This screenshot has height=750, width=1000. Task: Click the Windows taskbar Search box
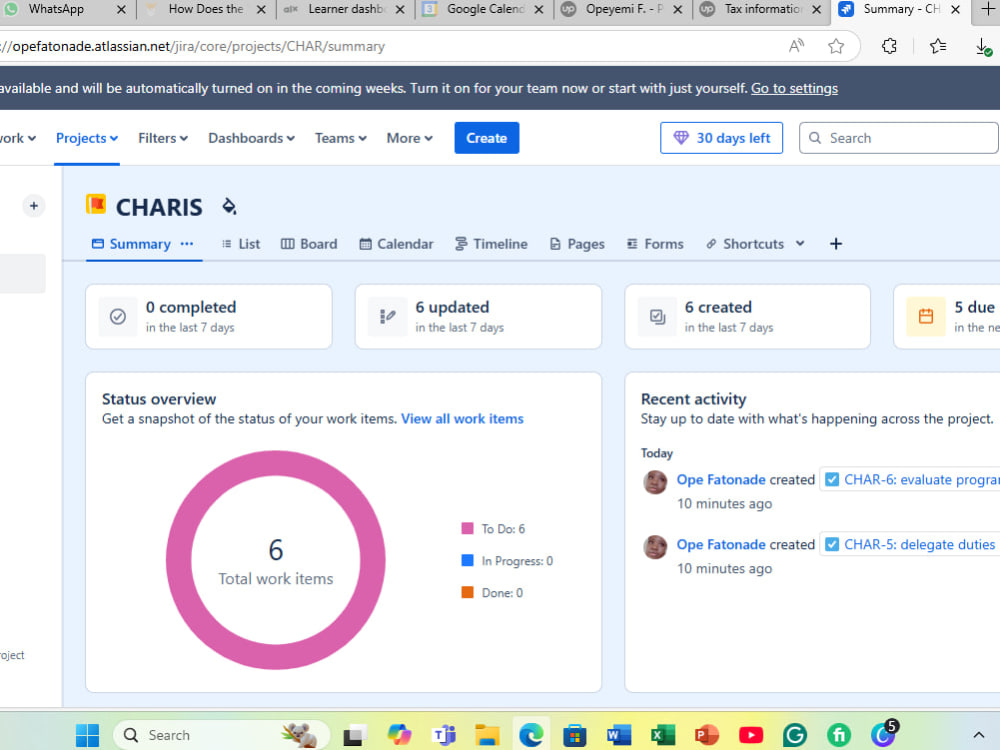[x=221, y=735]
